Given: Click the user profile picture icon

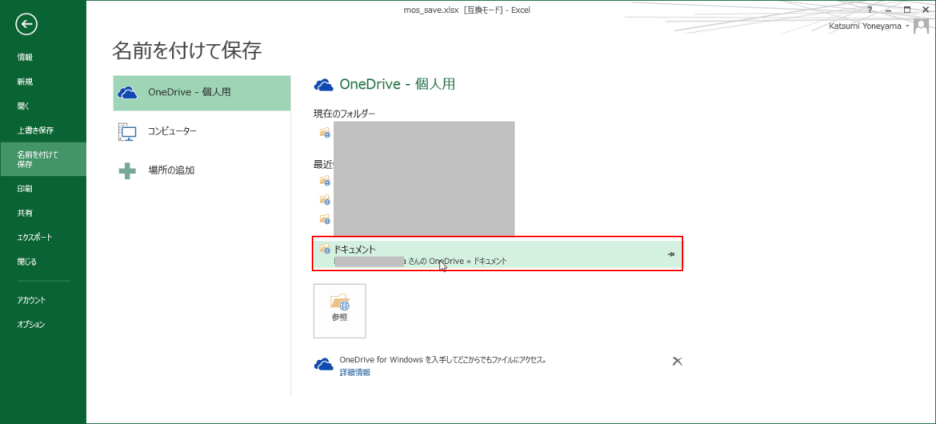Looking at the screenshot, I should click(x=922, y=26).
